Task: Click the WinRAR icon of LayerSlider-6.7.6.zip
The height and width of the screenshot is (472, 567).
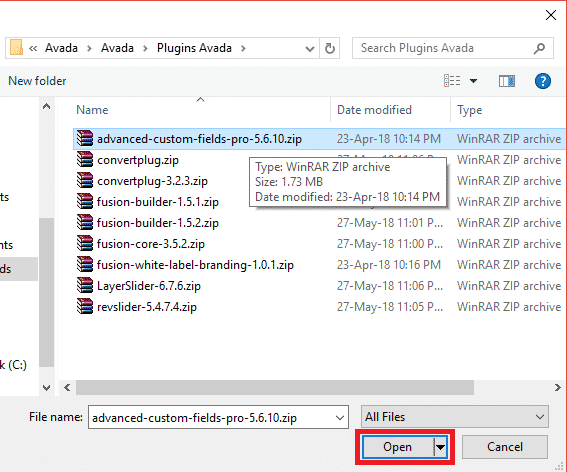Action: pyautogui.click(x=85, y=285)
